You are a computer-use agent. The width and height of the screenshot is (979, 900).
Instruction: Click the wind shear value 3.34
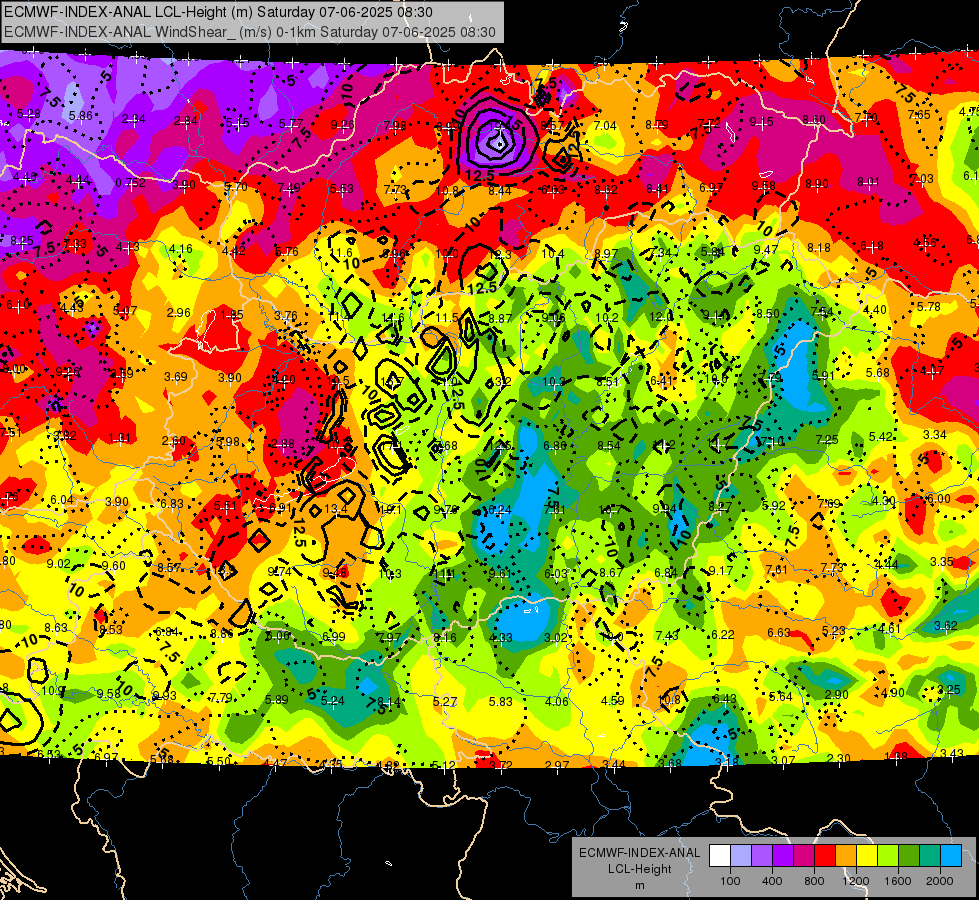935,434
